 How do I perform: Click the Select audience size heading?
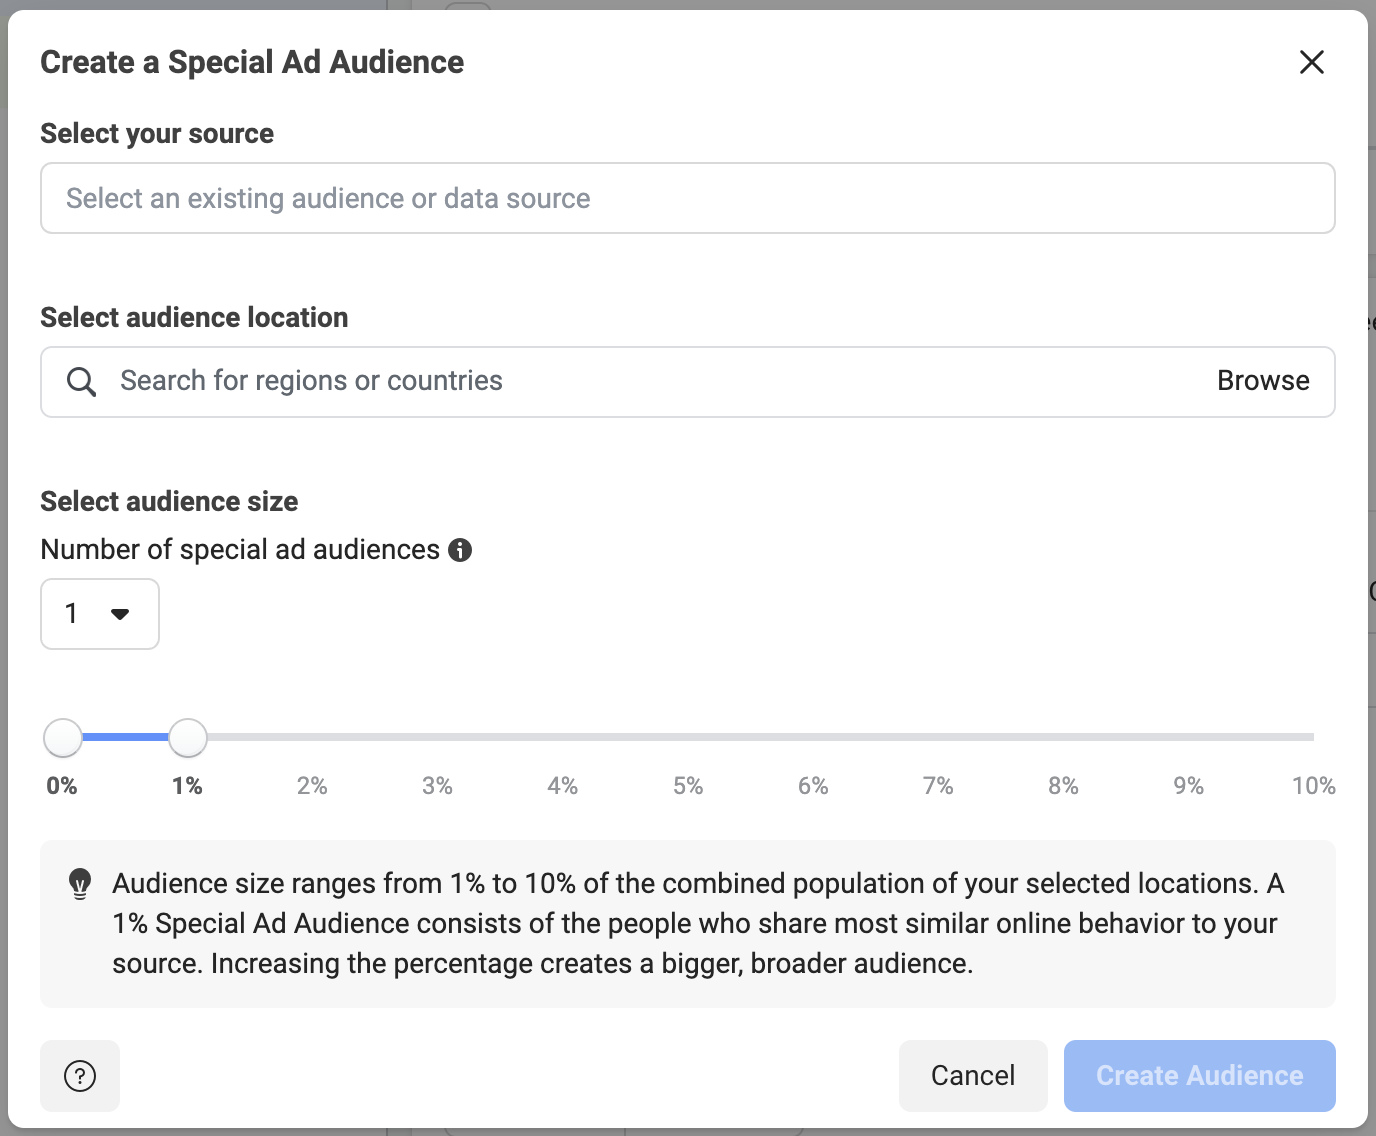[x=169, y=501]
